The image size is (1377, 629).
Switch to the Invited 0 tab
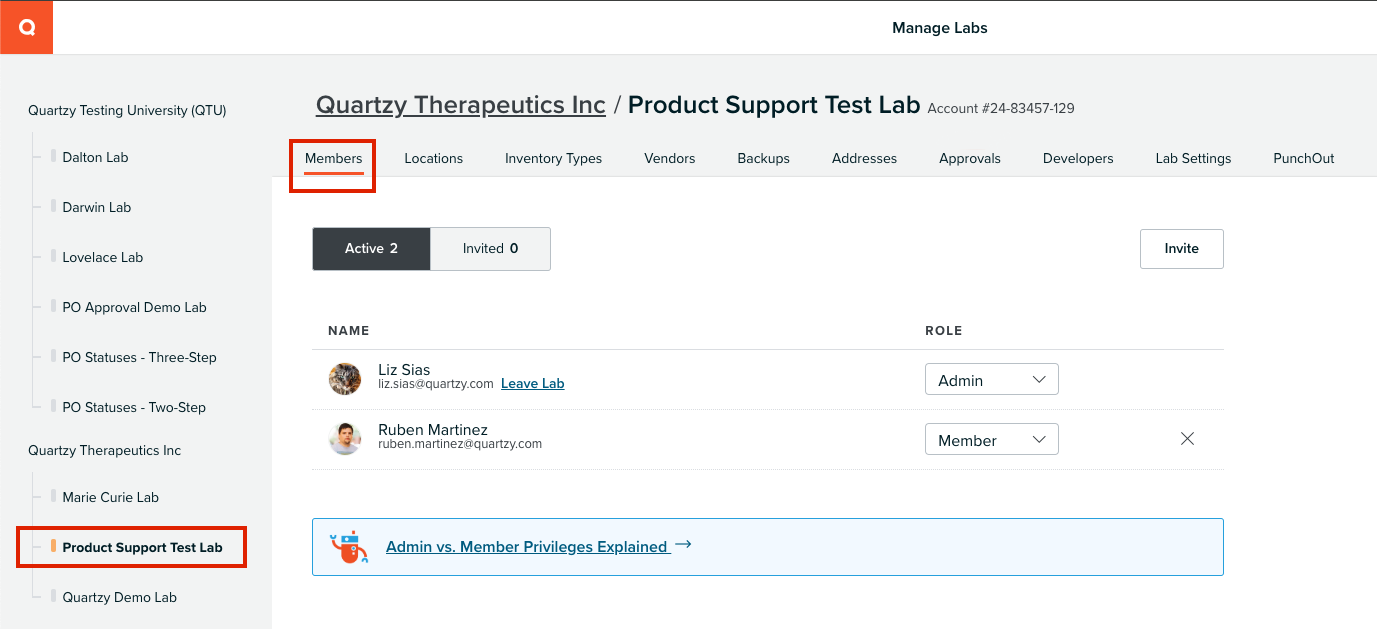tap(490, 249)
